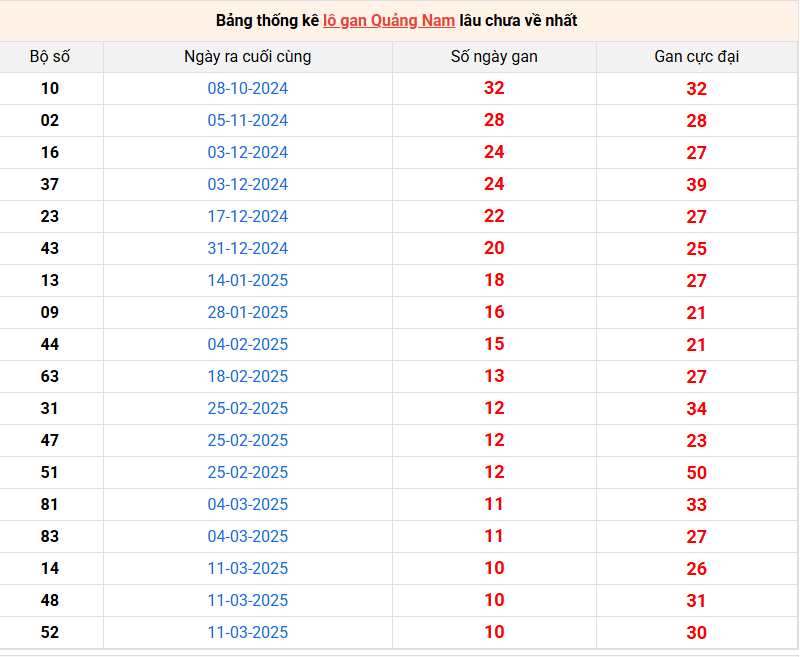800x657 pixels.
Task: Open the "lô gan Quảng Nam" link
Action: pyautogui.click(x=389, y=20)
